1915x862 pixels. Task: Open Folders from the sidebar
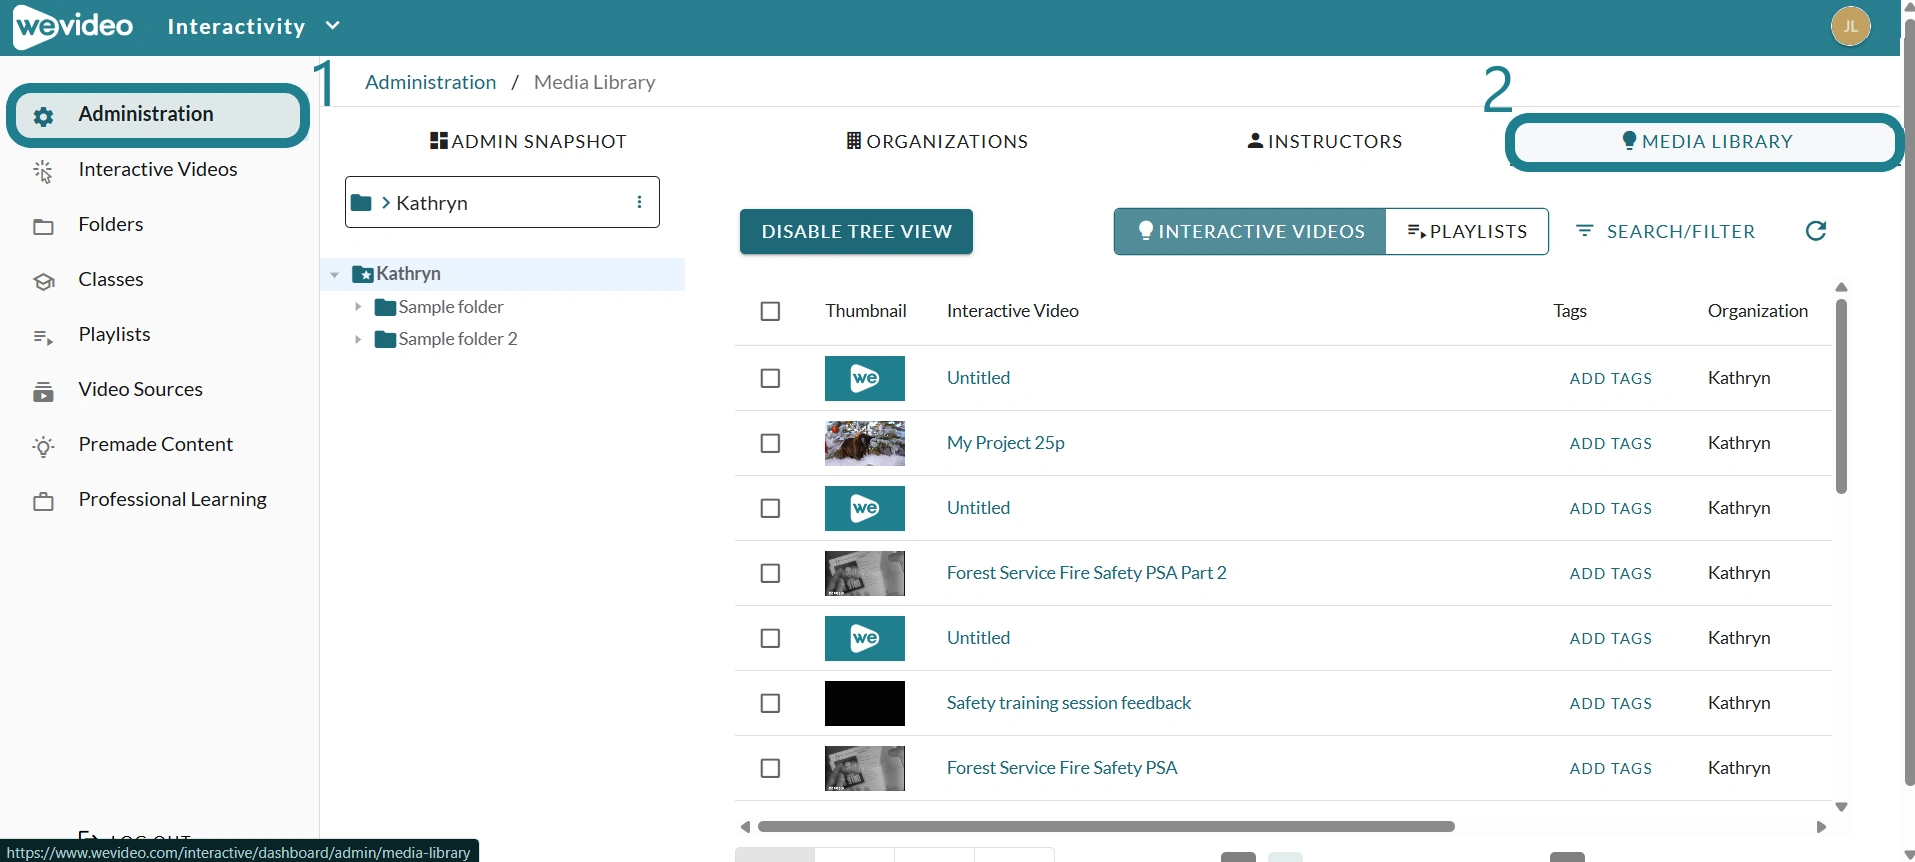(x=111, y=224)
